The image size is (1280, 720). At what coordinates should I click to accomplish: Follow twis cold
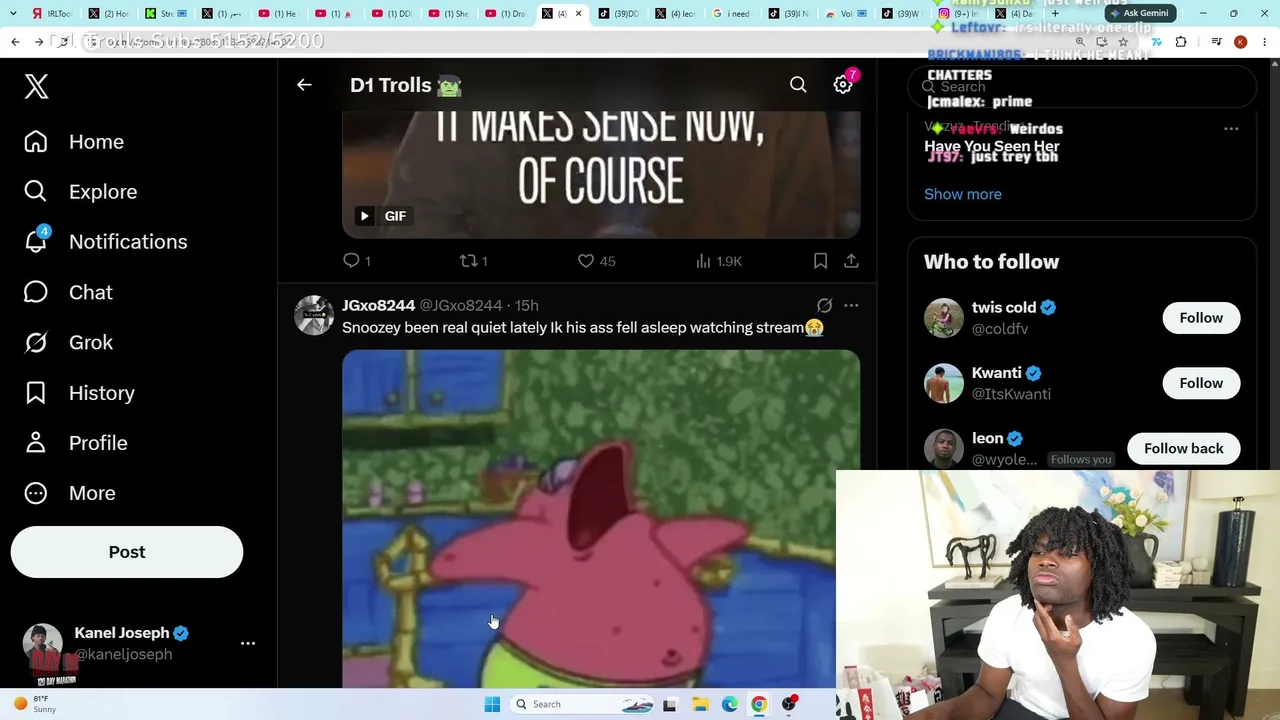(1201, 318)
